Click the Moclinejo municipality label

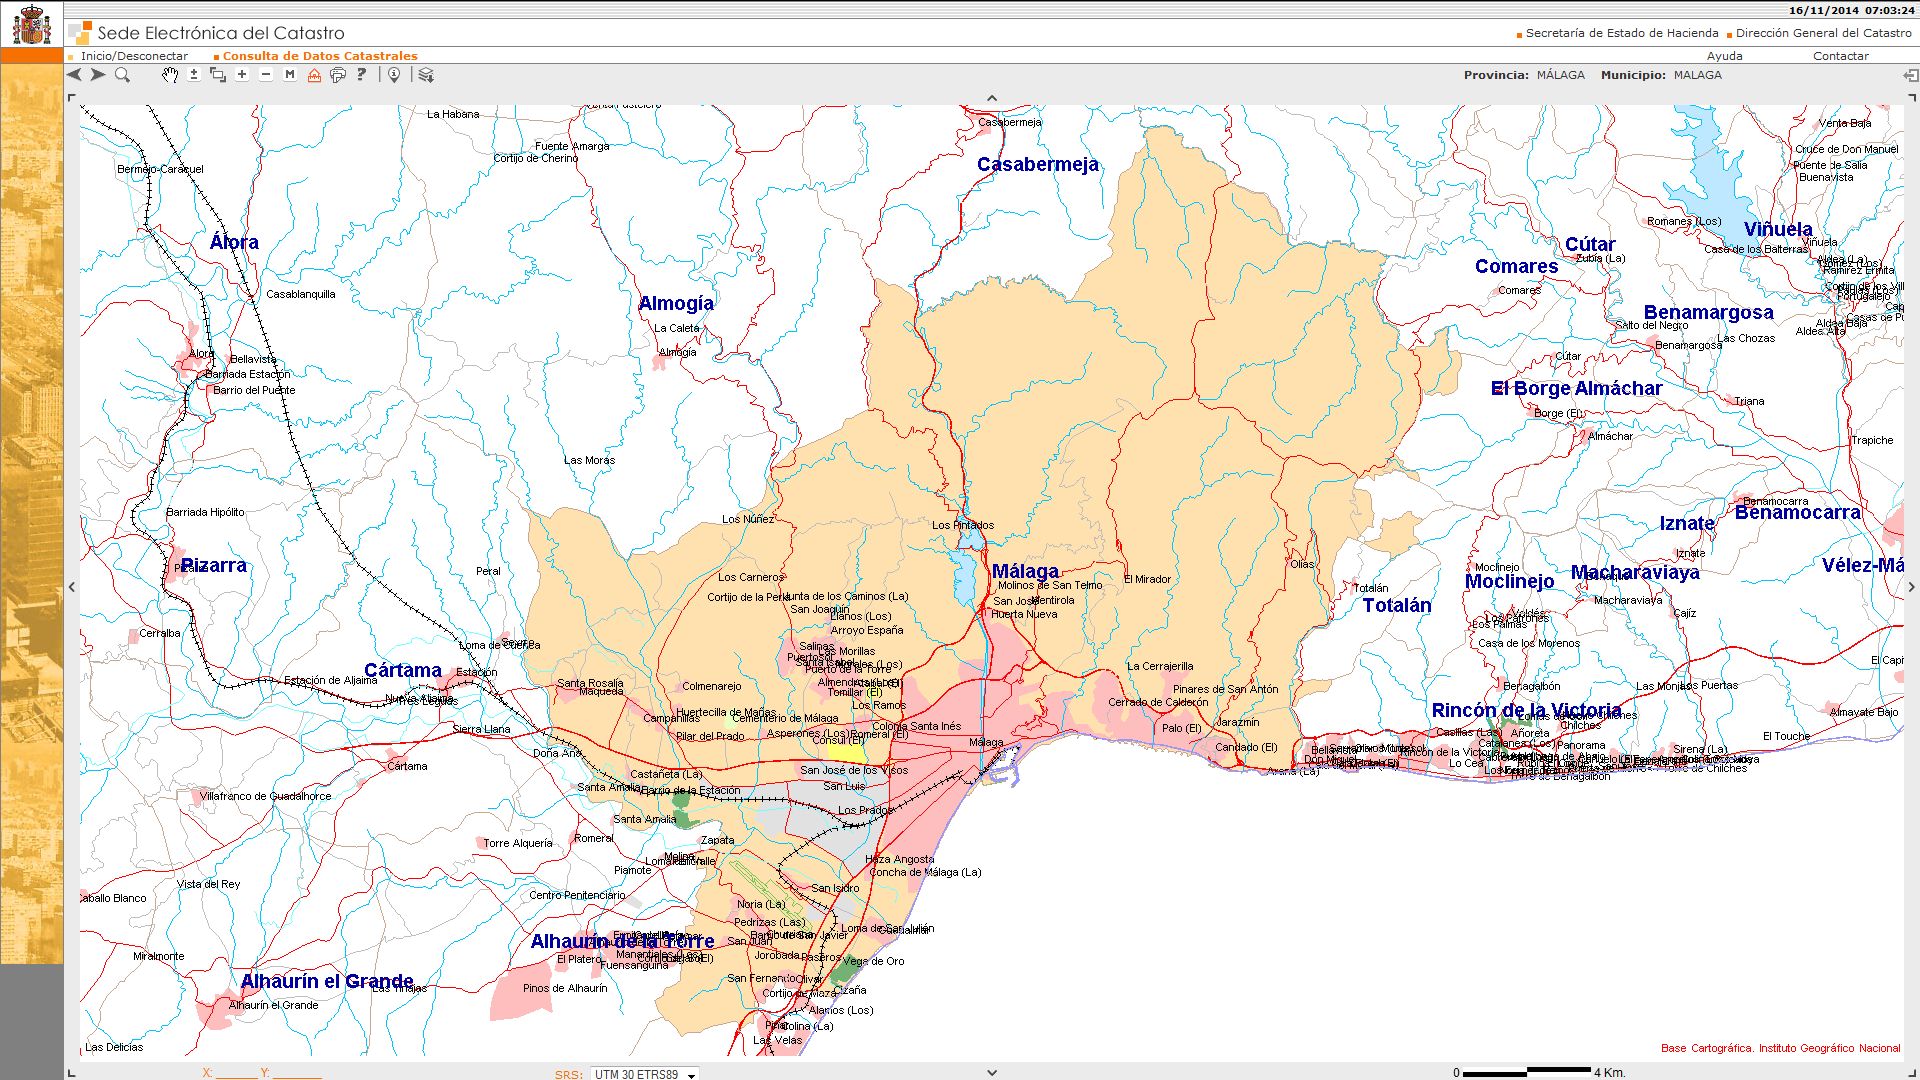[1510, 581]
